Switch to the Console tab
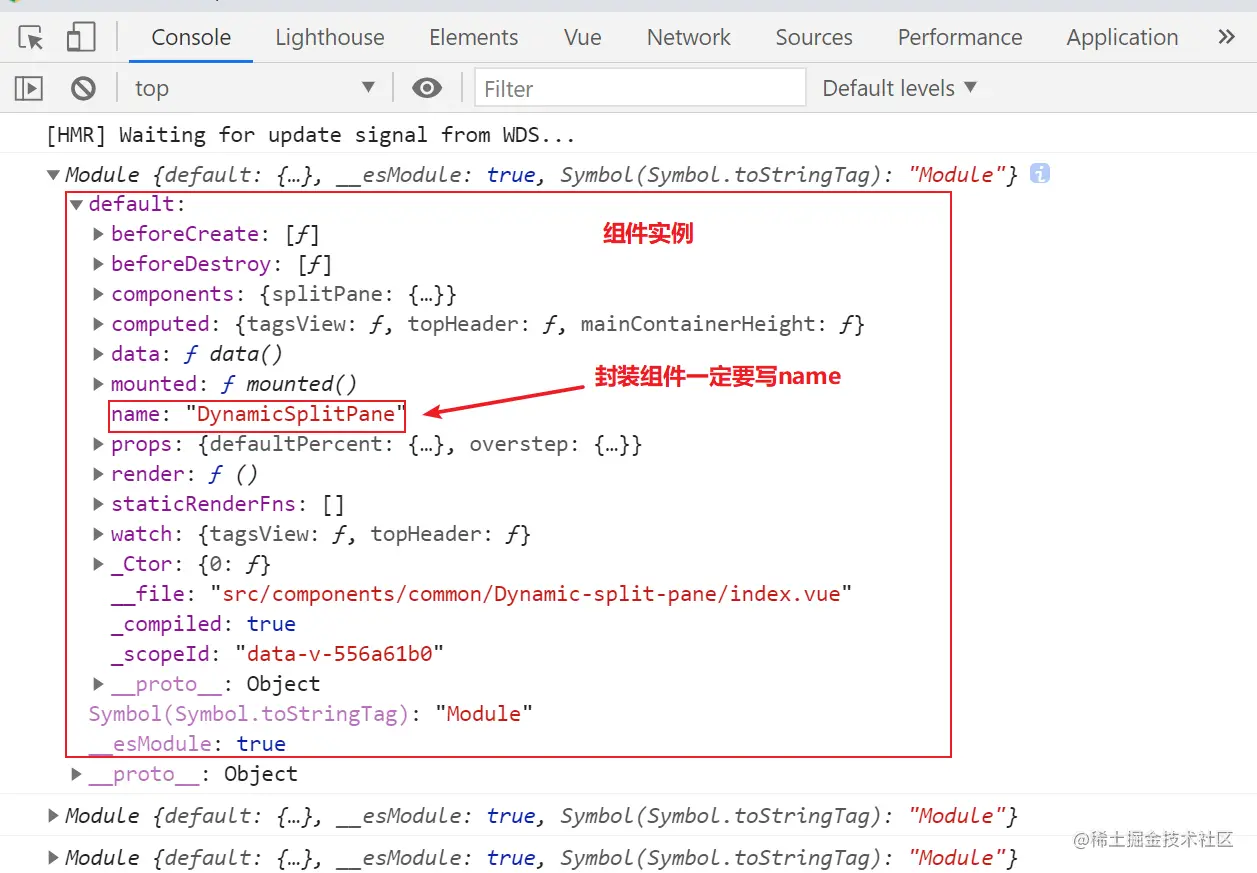The image size is (1257, 873). [191, 37]
